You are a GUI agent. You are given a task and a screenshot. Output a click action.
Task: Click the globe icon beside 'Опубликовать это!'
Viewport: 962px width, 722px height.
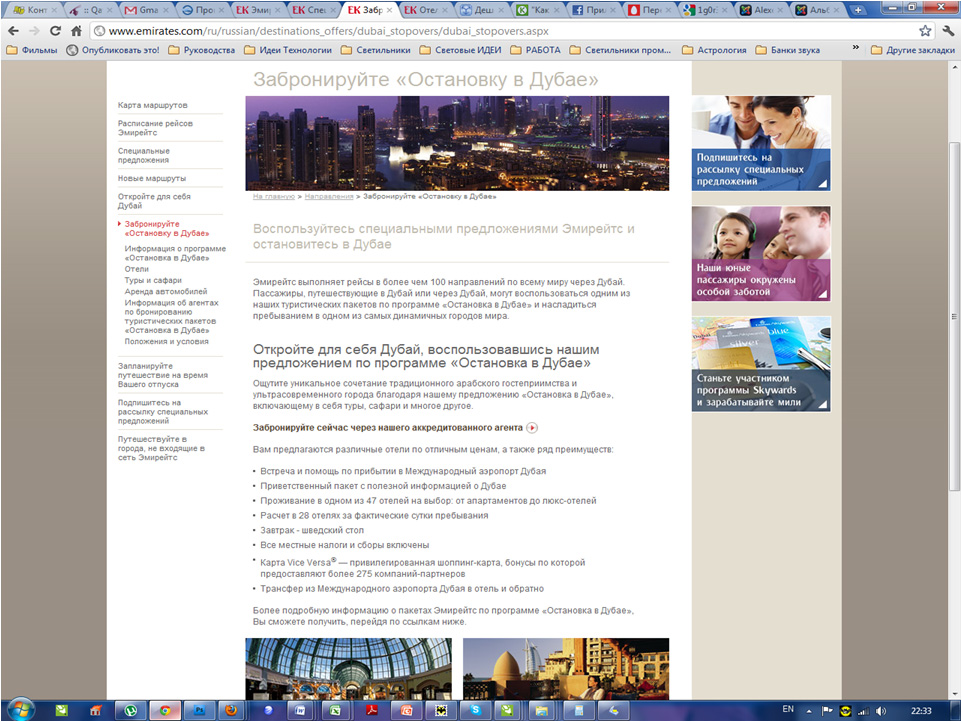72,50
